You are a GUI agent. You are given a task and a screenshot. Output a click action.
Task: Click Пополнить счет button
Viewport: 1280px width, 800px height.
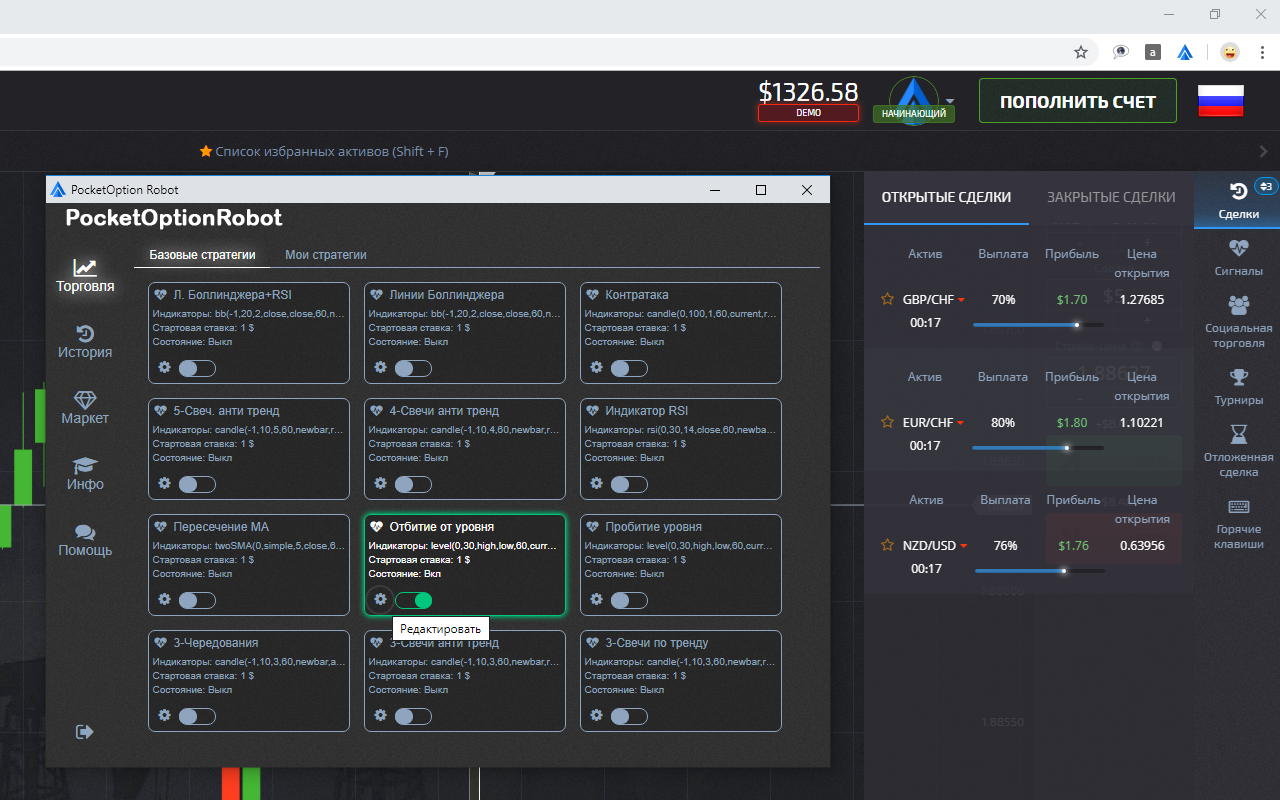coord(1078,101)
